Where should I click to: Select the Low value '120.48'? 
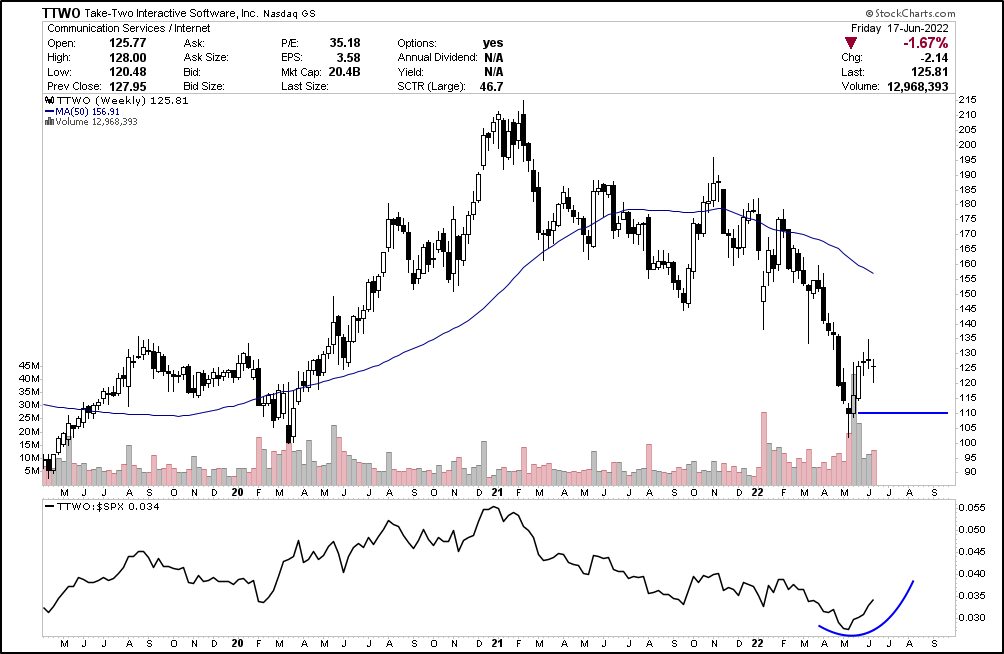coord(127,72)
